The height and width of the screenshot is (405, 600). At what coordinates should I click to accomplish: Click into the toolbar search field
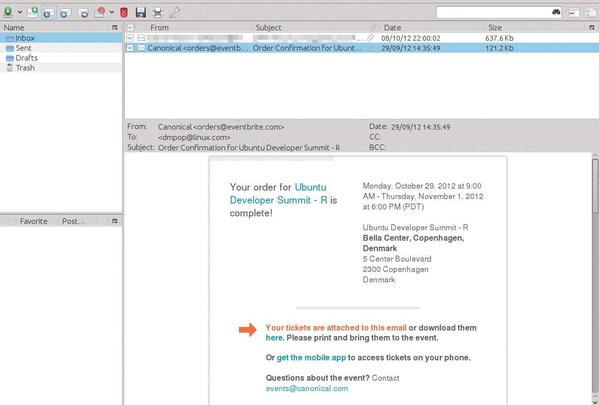494,12
